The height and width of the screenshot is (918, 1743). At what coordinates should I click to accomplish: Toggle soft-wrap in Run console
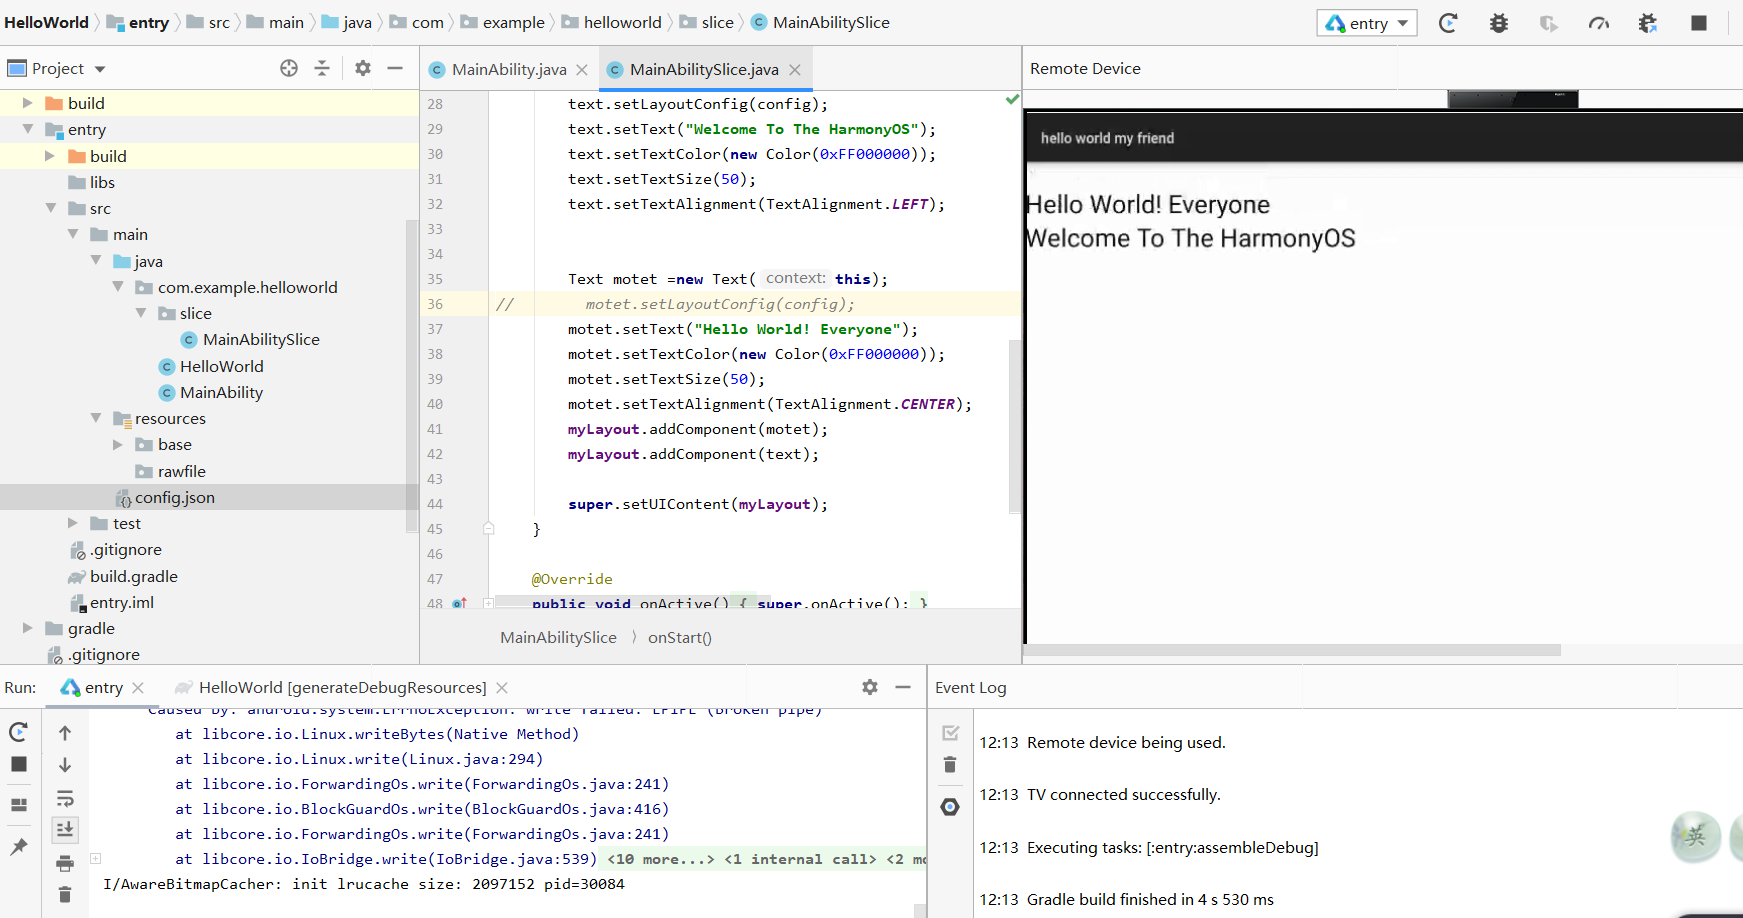click(65, 798)
